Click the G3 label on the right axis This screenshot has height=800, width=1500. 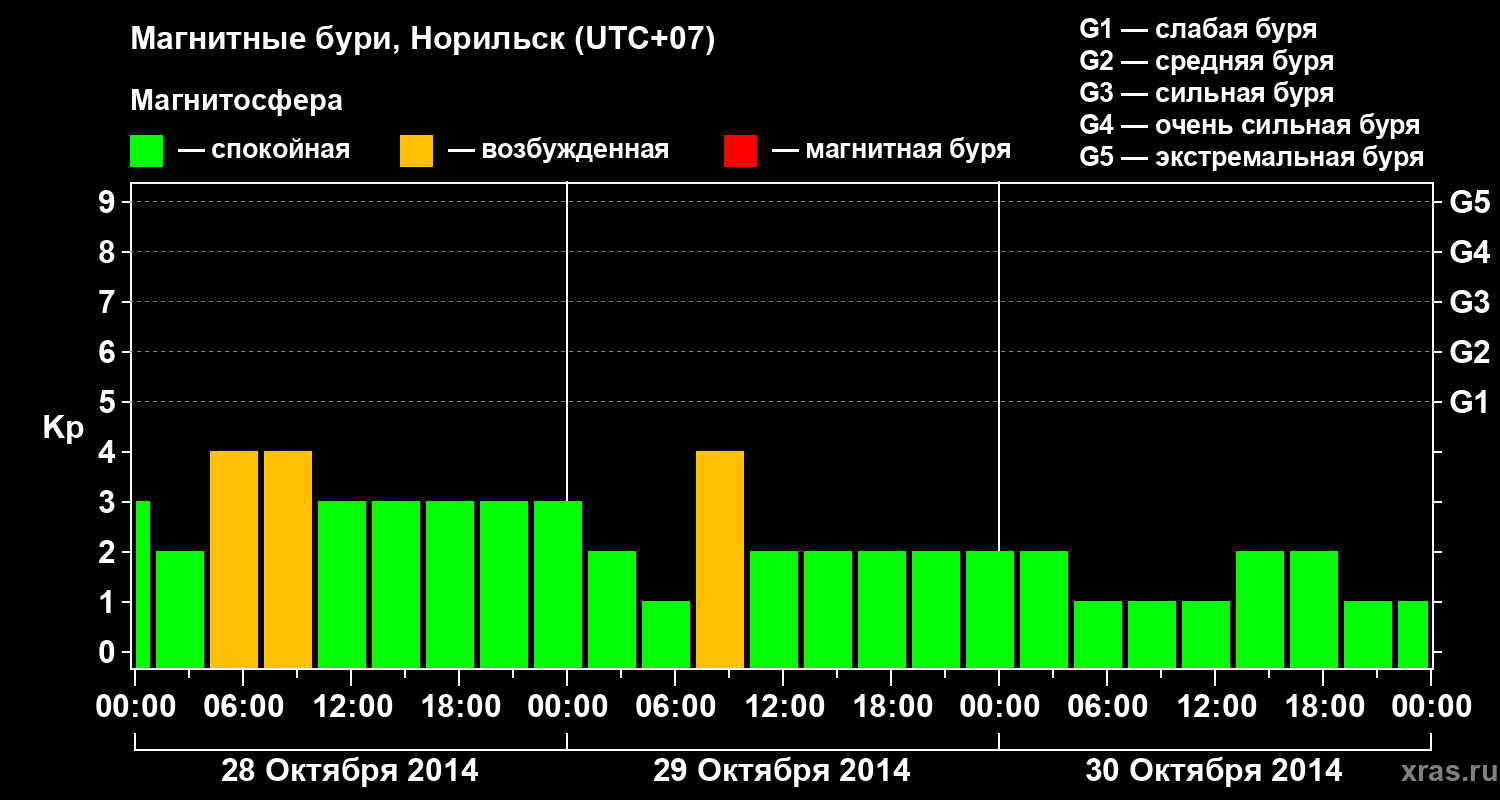[1469, 302]
